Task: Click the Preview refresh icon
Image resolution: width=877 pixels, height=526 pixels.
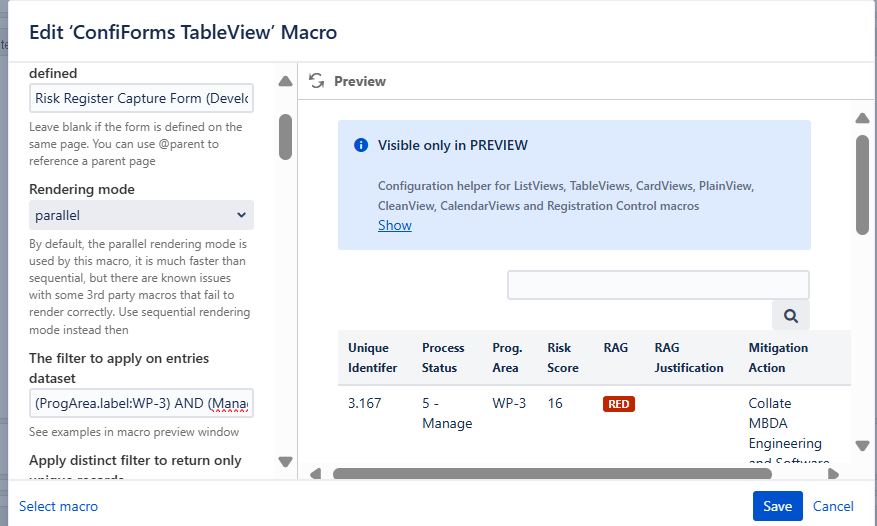Action: click(317, 81)
